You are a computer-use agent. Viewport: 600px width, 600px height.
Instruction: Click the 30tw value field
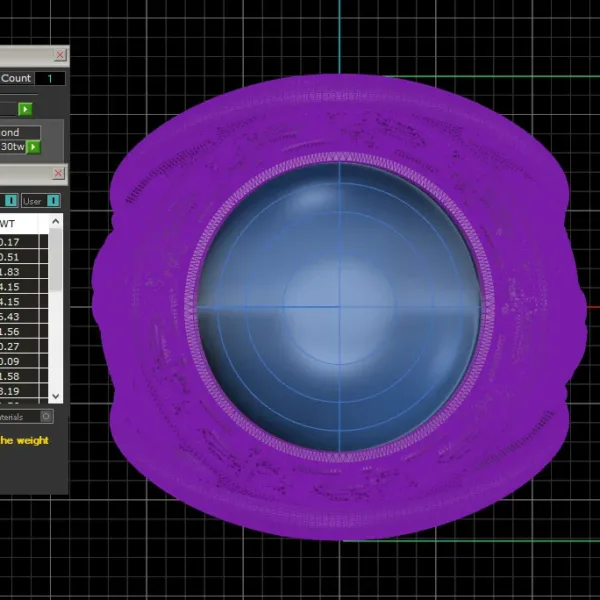pos(13,147)
